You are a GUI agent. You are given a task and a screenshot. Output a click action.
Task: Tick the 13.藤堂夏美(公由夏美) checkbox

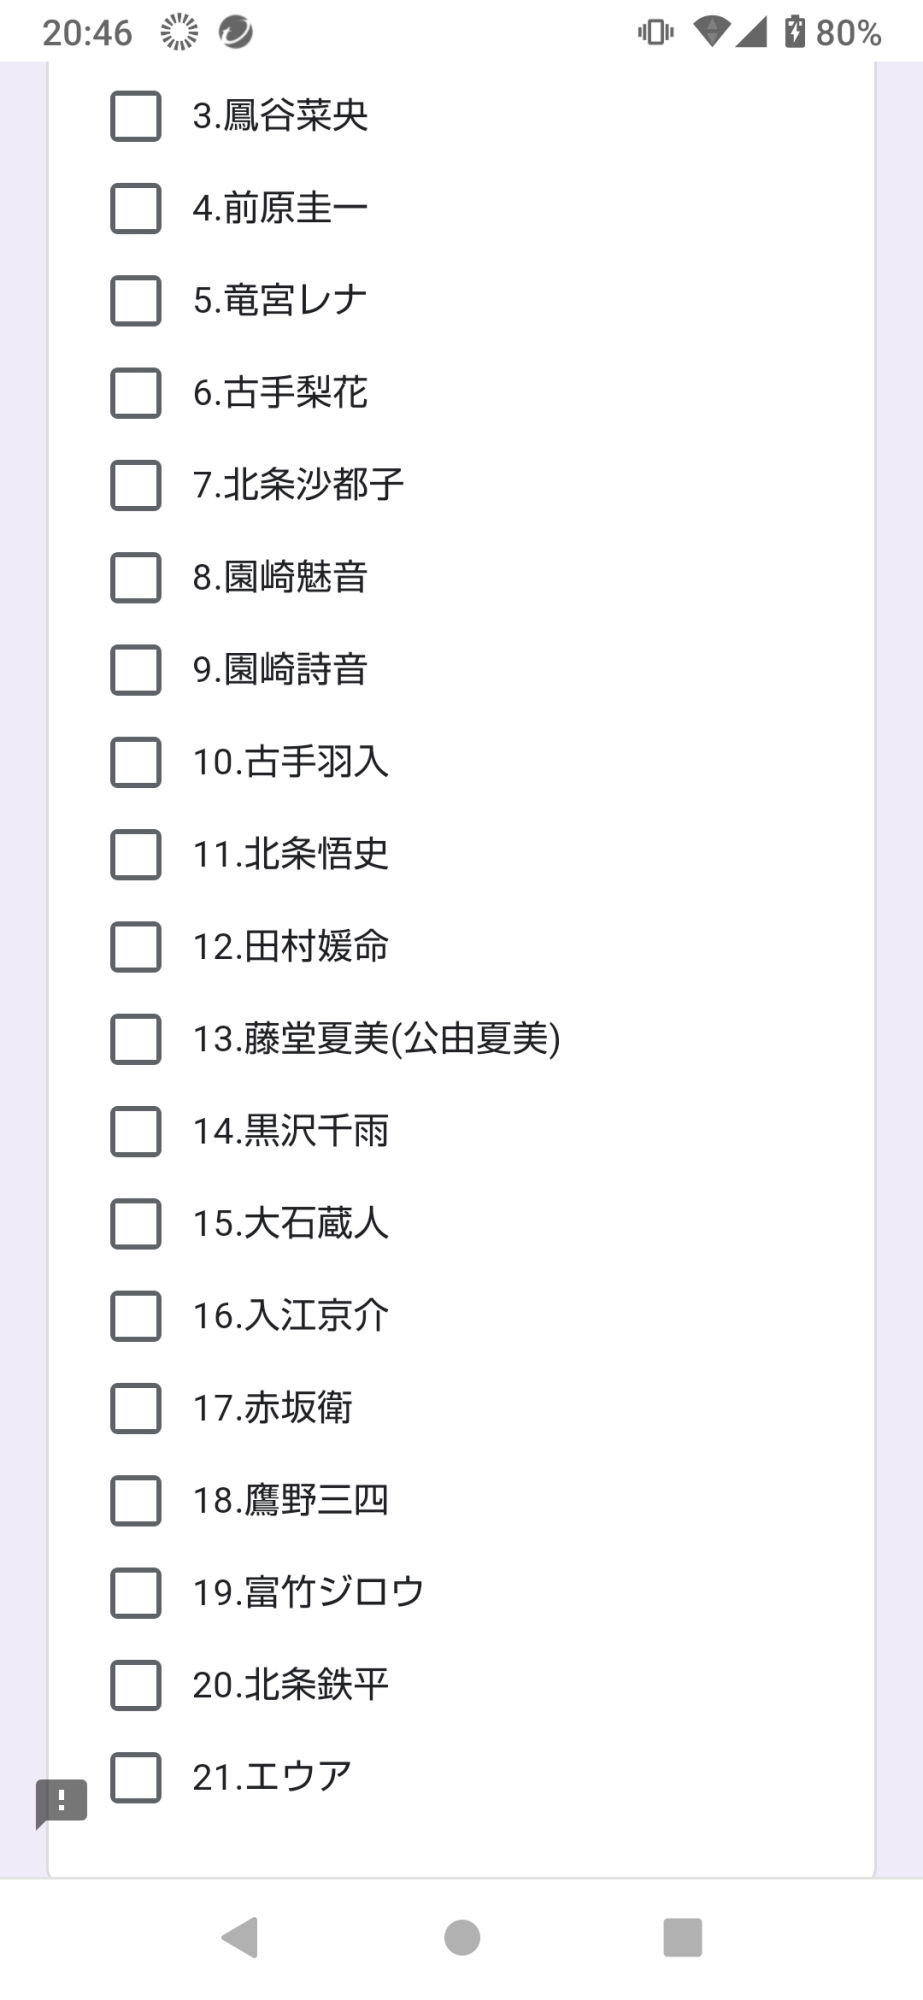[x=136, y=1039]
